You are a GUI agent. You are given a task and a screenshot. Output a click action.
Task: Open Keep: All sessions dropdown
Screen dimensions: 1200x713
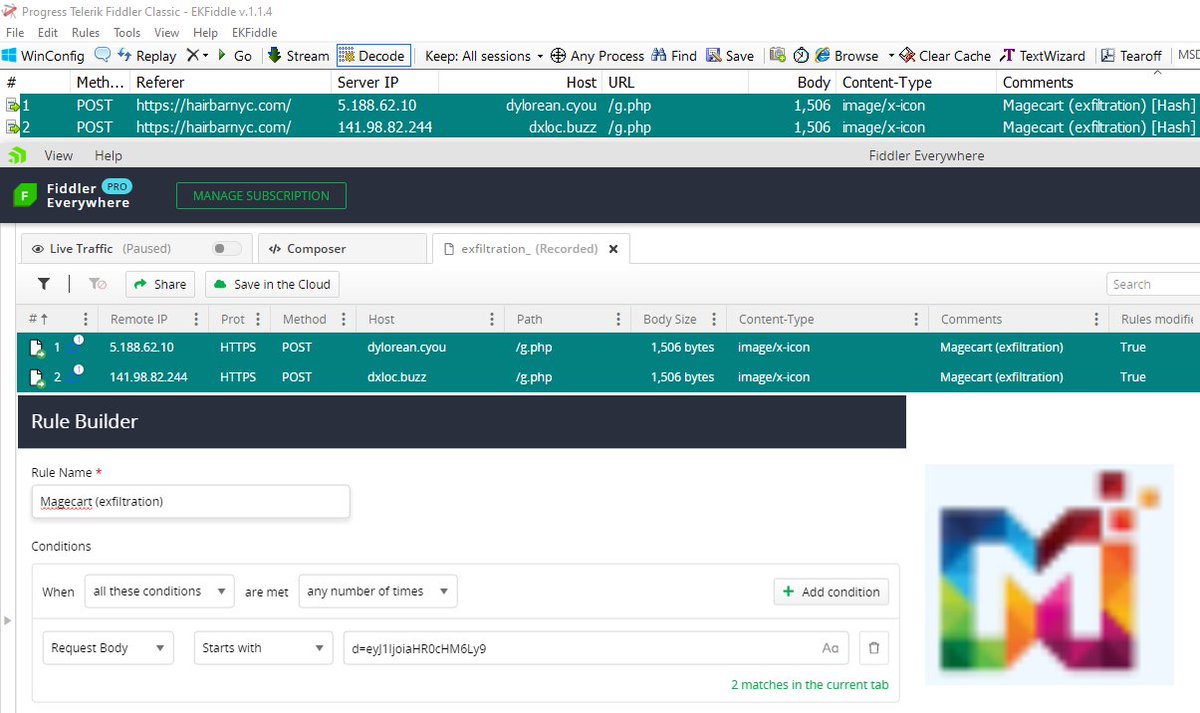click(484, 56)
